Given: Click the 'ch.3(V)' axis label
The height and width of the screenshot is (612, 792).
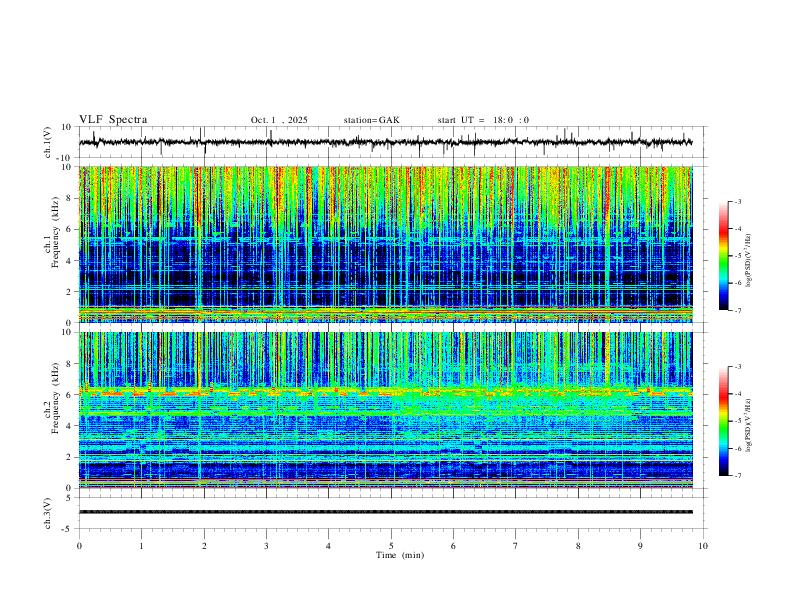Looking at the screenshot, I should click(x=48, y=513).
